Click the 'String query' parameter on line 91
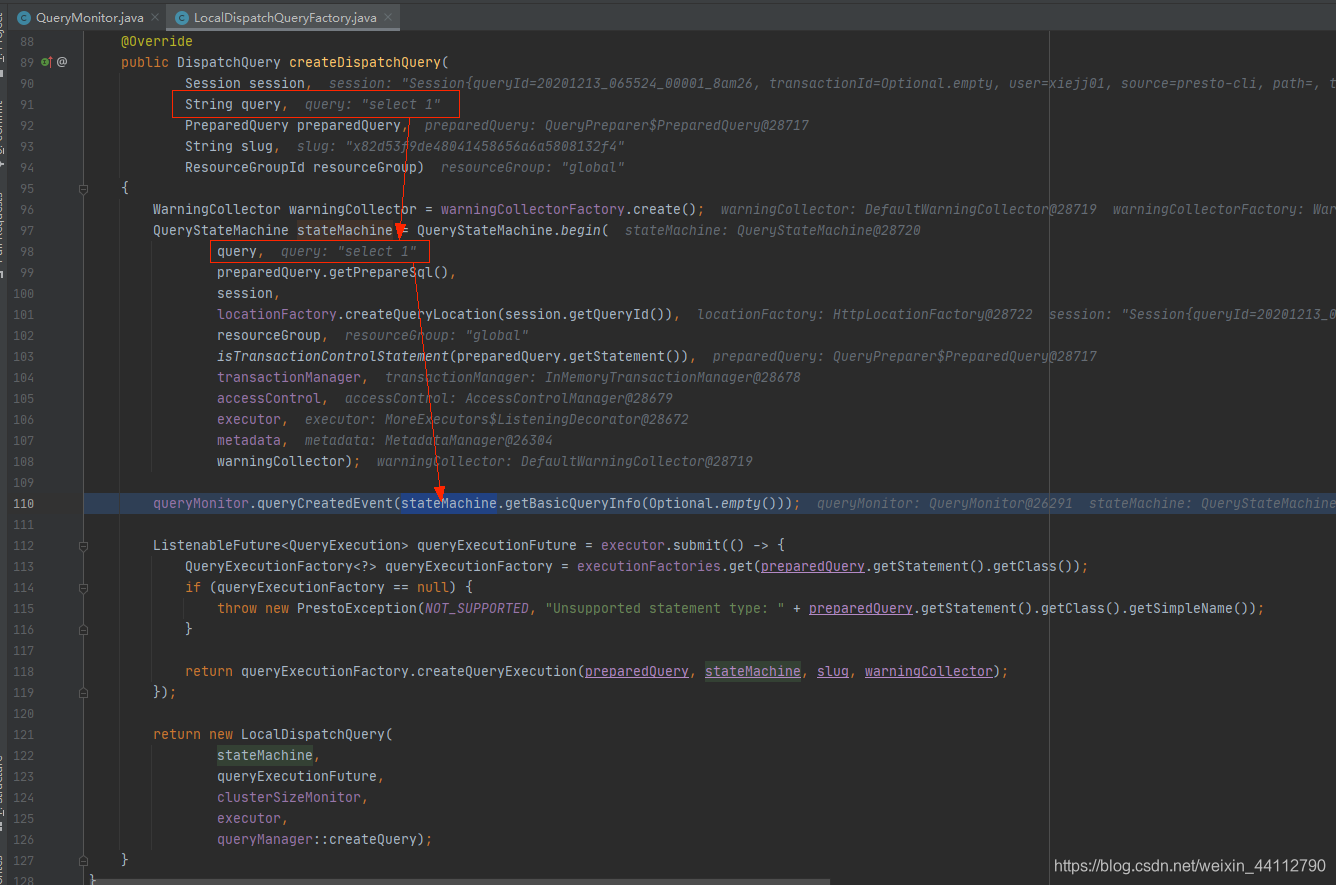Image resolution: width=1336 pixels, height=885 pixels. 233,104
